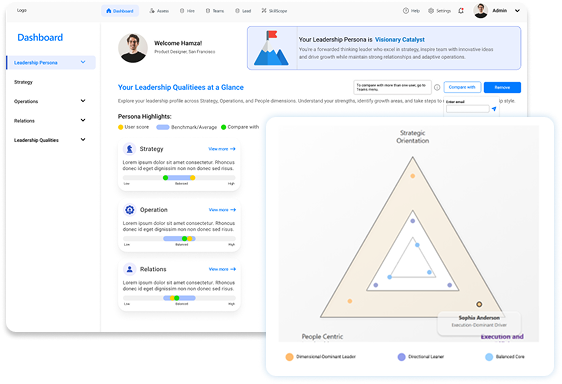
Task: Click the highlighted Sophia Anderson point on triangle
Action: 479,304
